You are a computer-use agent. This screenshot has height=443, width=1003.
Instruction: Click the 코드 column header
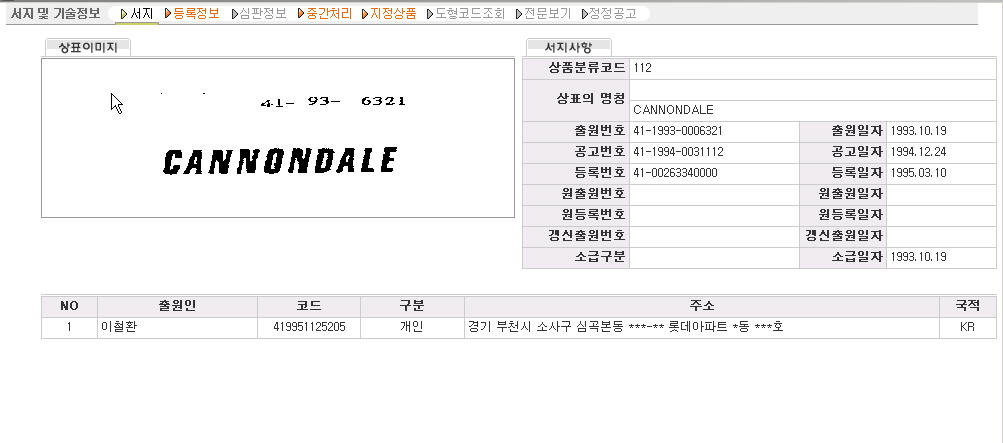pyautogui.click(x=309, y=306)
